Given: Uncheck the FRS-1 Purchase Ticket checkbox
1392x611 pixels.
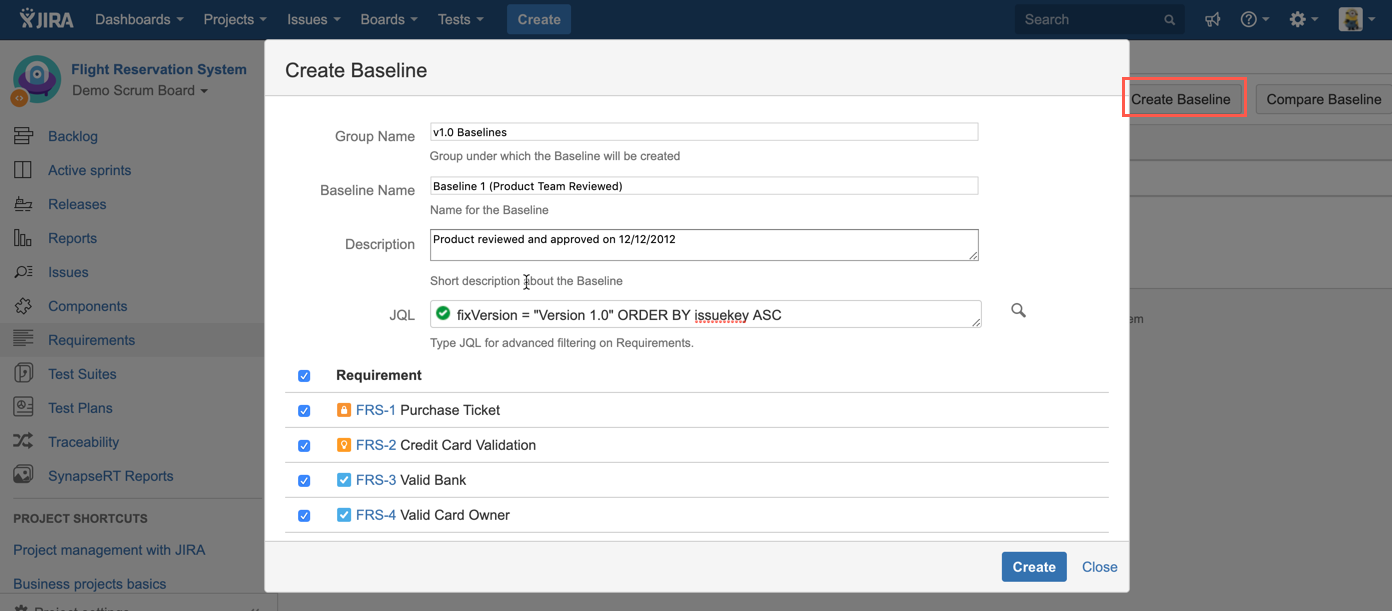Looking at the screenshot, I should (x=304, y=411).
